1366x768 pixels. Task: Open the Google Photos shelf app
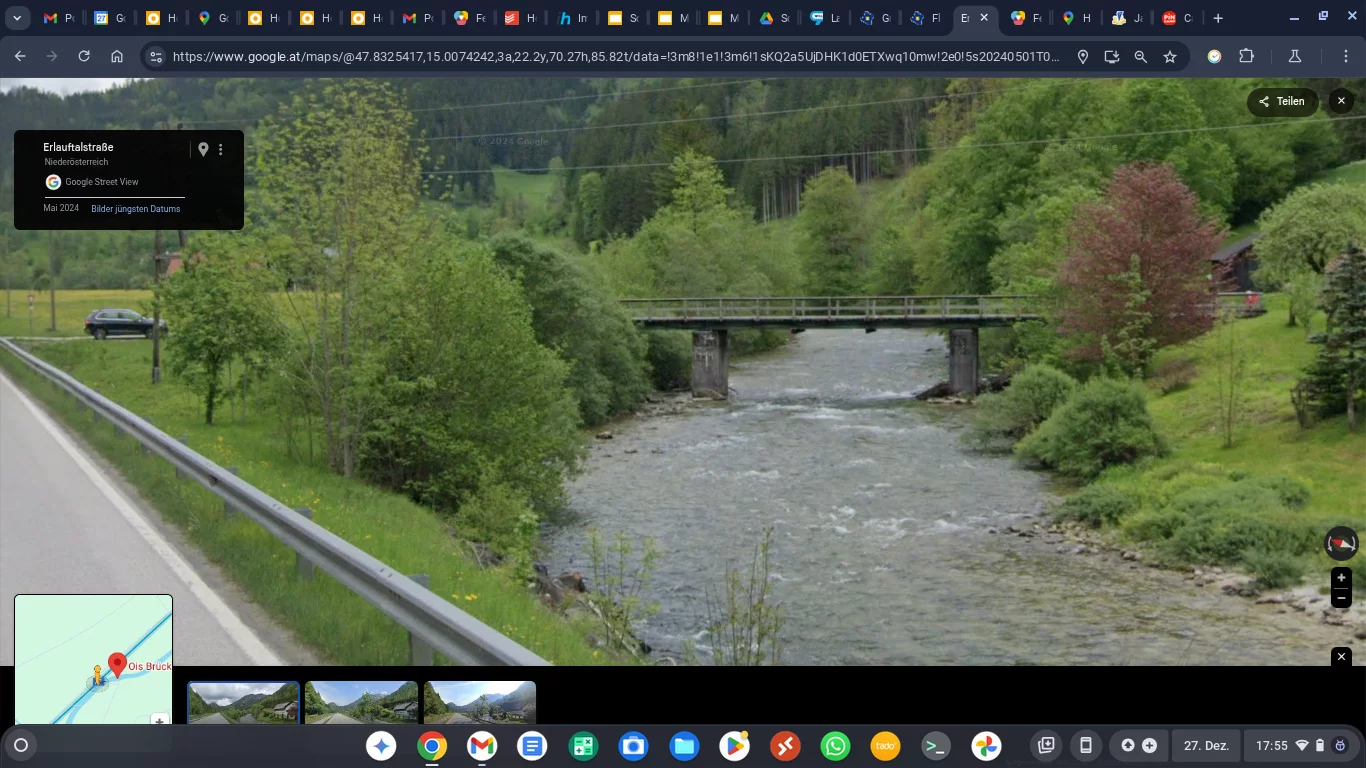coord(986,746)
